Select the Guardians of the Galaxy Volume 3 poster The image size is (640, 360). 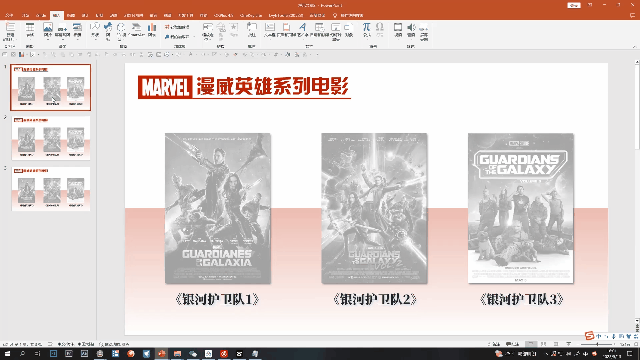click(521, 208)
